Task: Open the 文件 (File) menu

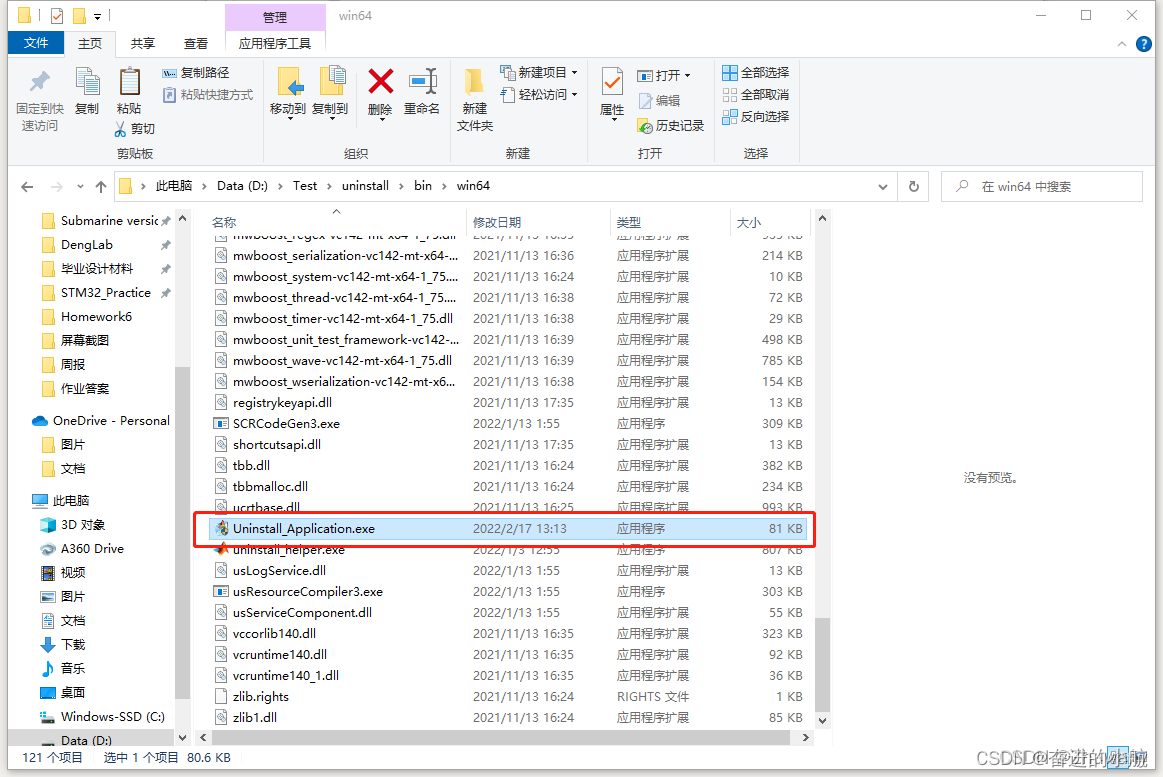Action: coord(35,43)
